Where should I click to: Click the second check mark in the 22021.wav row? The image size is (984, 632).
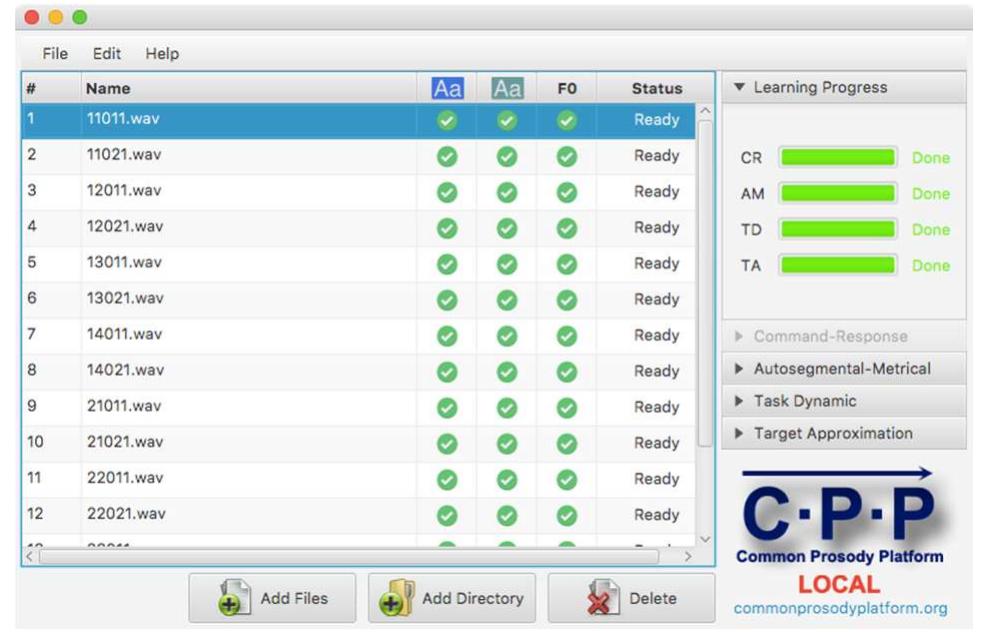tap(507, 515)
